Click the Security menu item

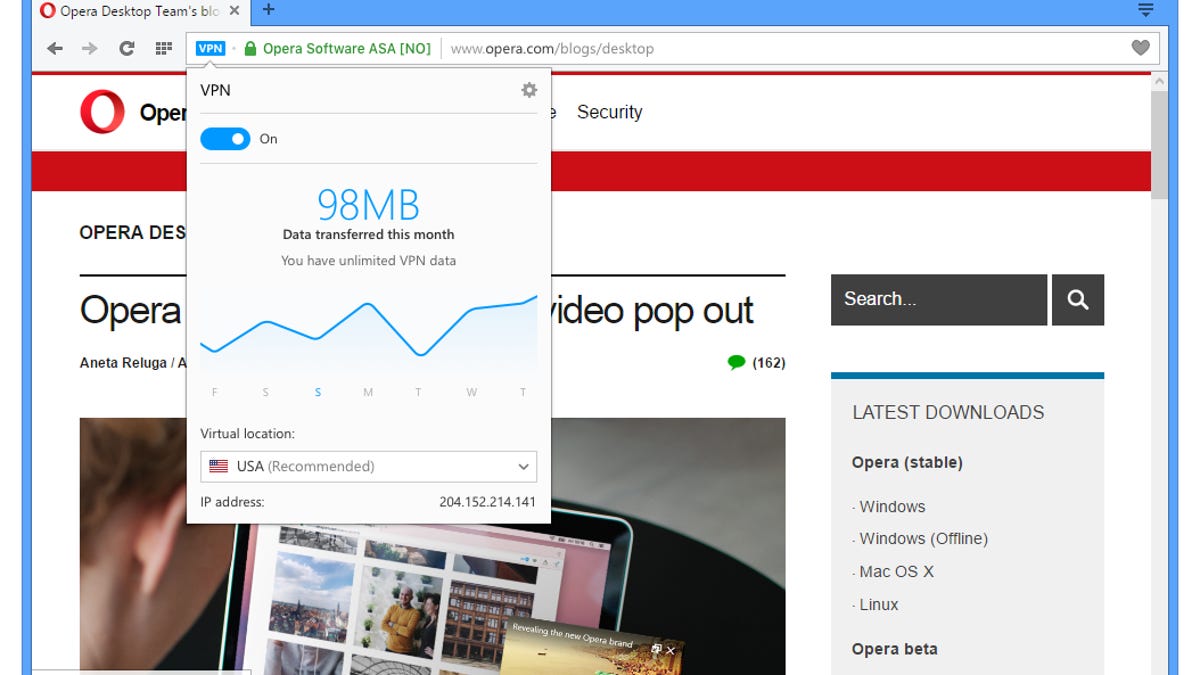(609, 112)
